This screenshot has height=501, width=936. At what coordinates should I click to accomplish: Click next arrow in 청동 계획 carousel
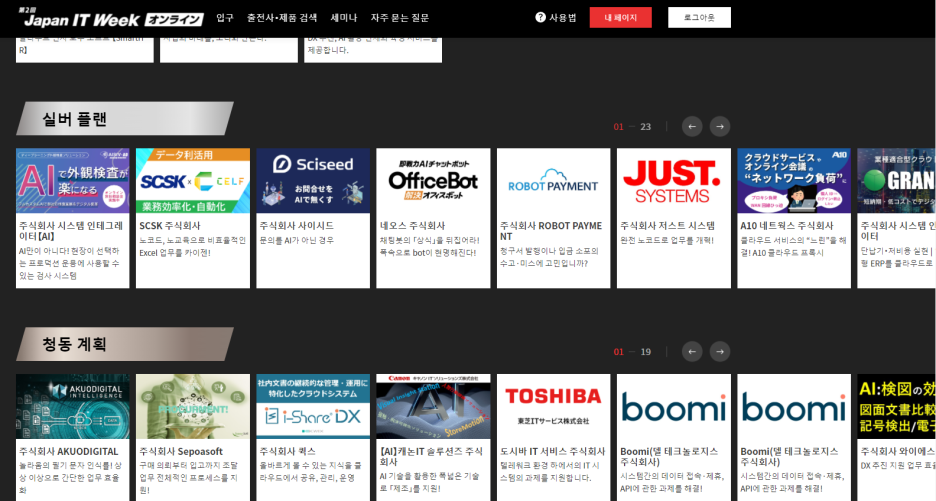720,352
